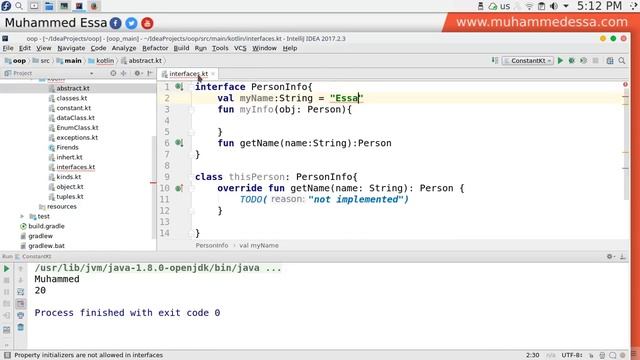Open Project panel gear settings
The height and width of the screenshot is (360, 640).
pos(138,73)
